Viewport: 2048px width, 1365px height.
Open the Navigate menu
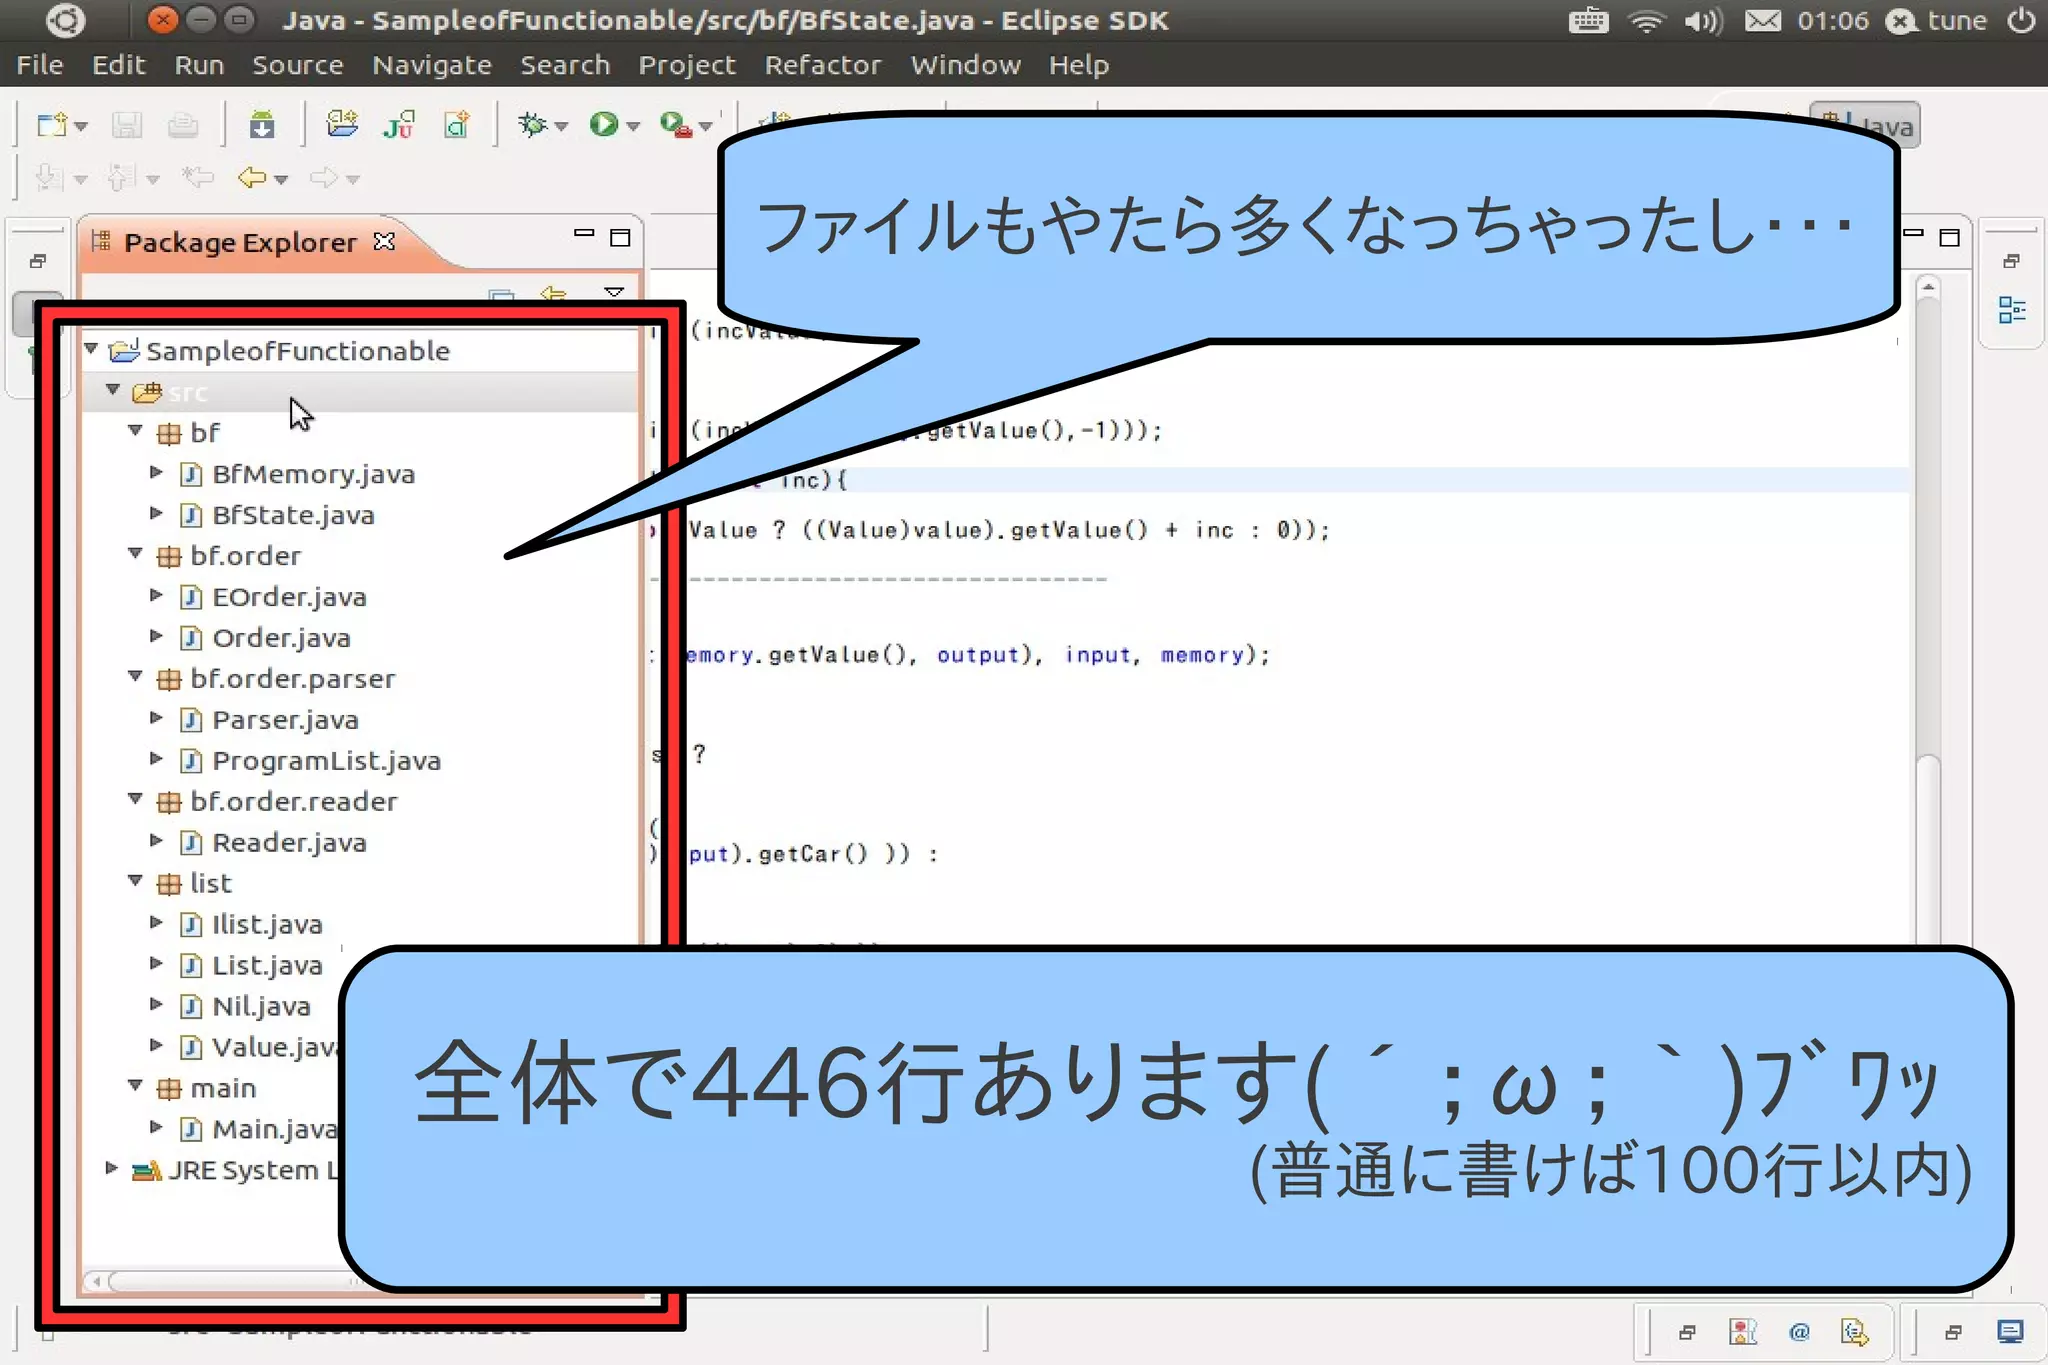432,65
